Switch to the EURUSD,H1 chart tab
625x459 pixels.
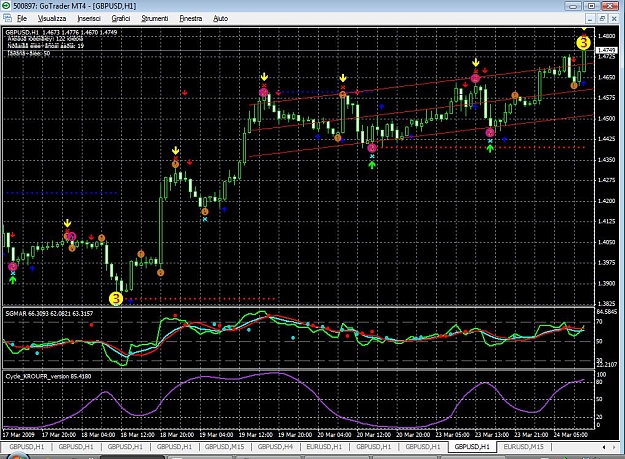324,447
